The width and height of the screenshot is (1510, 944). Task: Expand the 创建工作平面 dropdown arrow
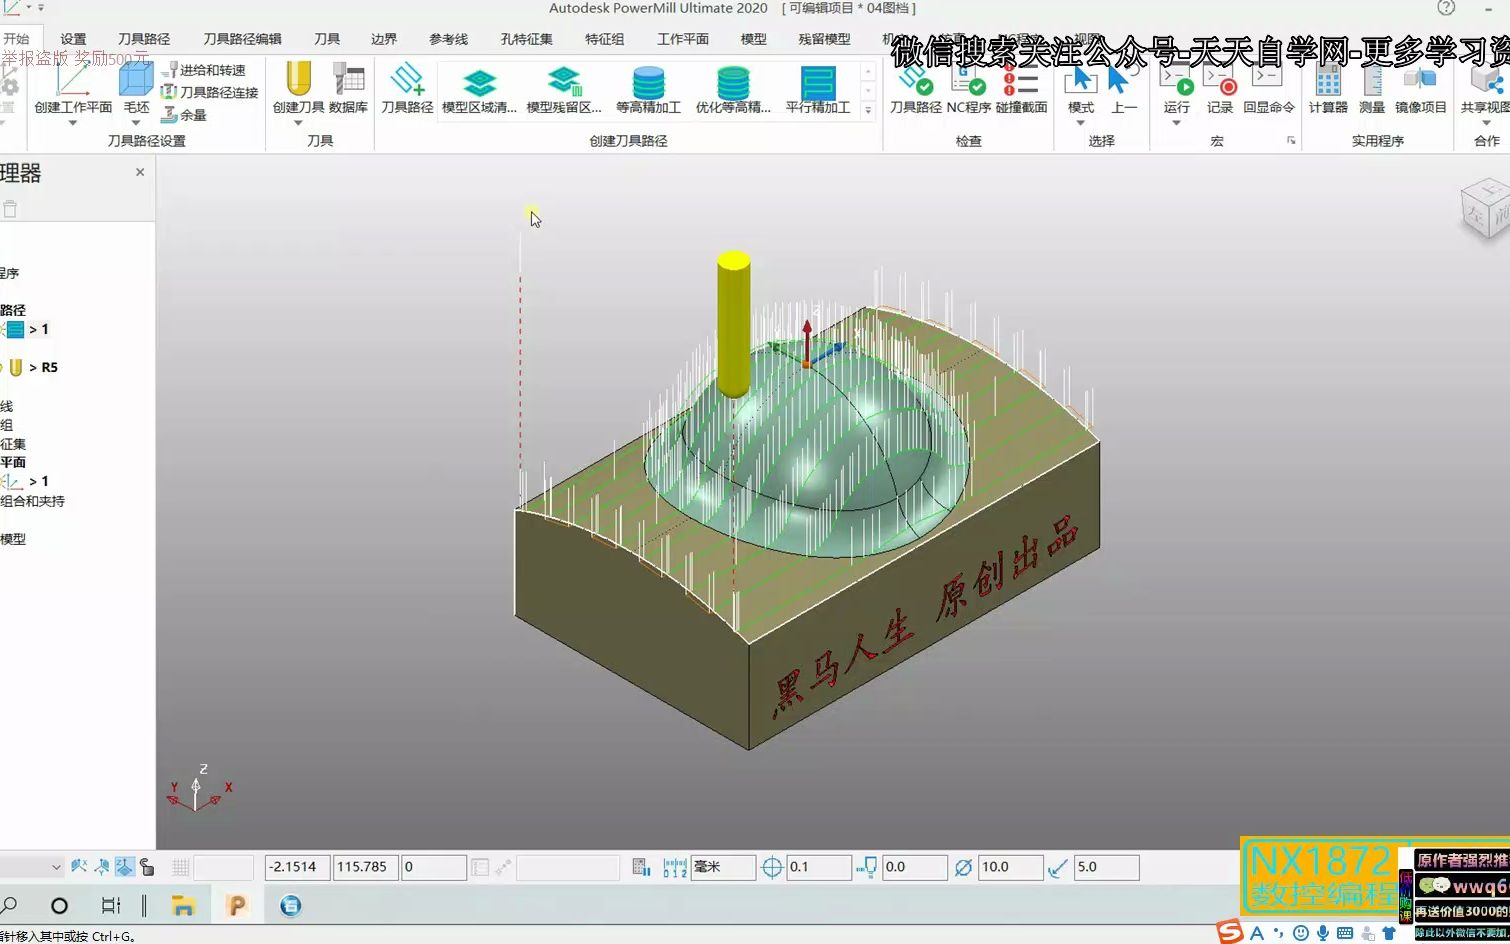(73, 123)
